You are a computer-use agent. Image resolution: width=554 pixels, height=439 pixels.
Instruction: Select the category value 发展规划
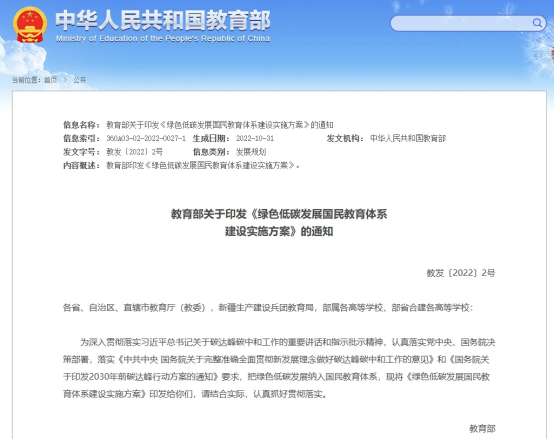tap(251, 152)
